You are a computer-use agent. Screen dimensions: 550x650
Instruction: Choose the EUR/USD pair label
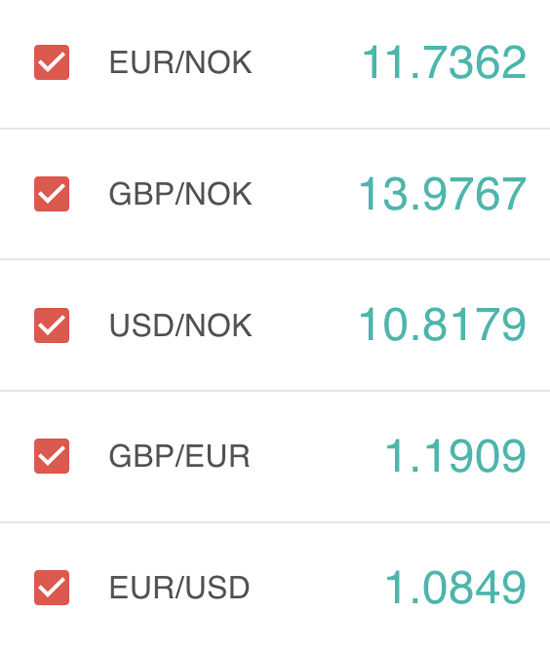coord(179,588)
